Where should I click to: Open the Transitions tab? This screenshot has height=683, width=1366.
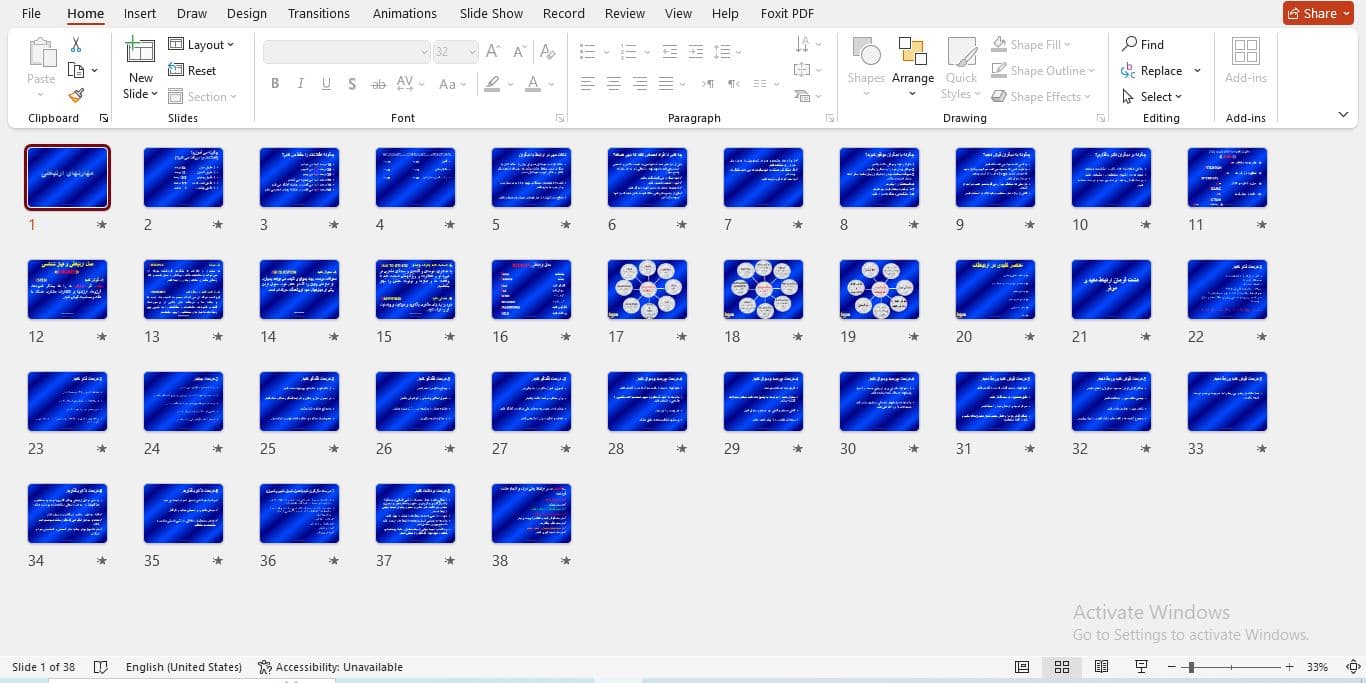pos(319,14)
